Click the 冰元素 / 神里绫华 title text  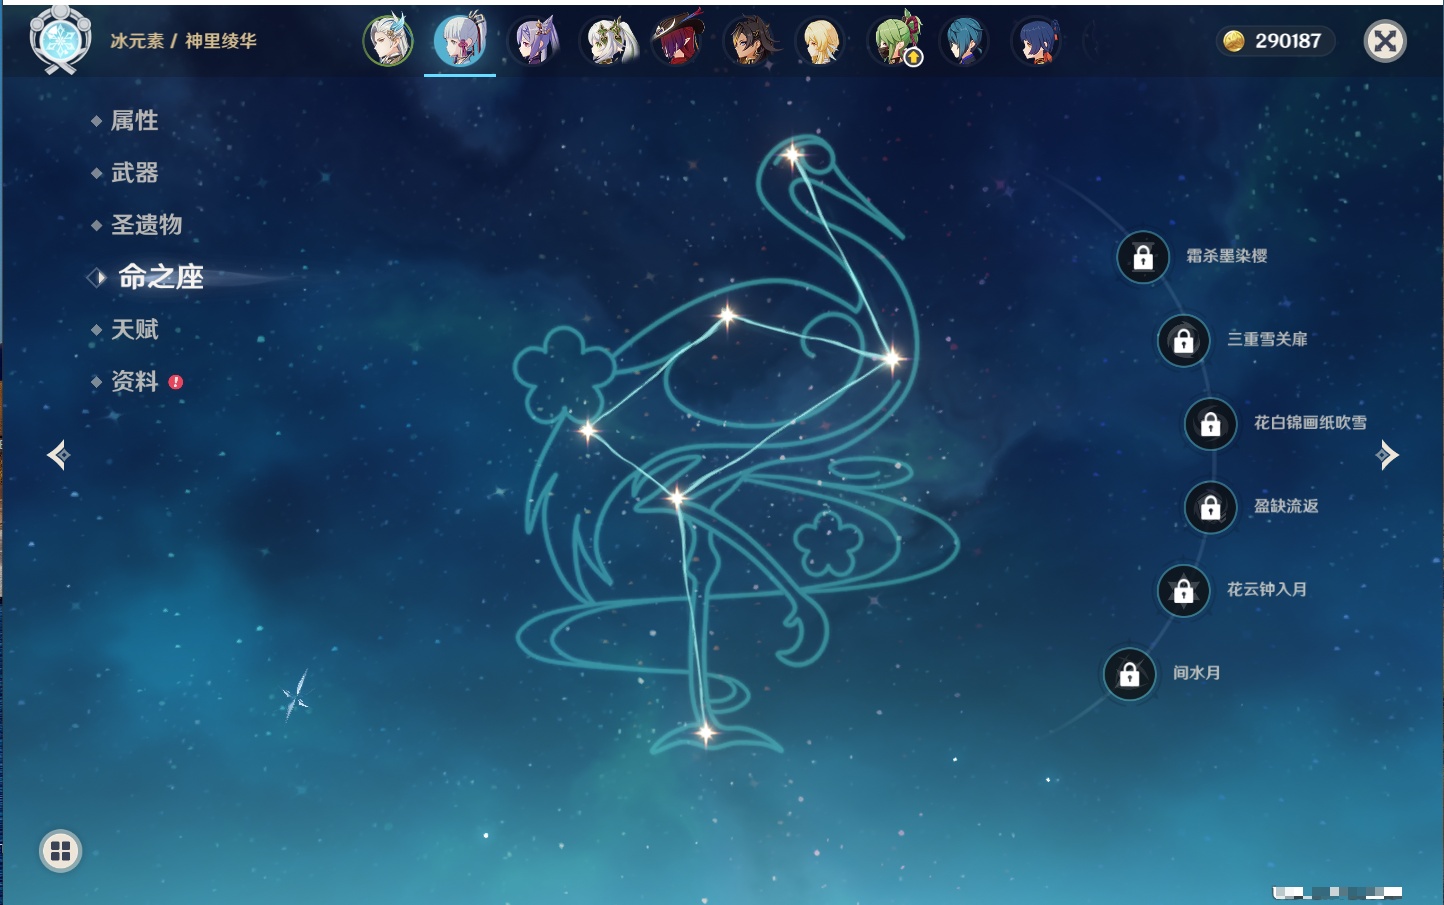[x=183, y=41]
